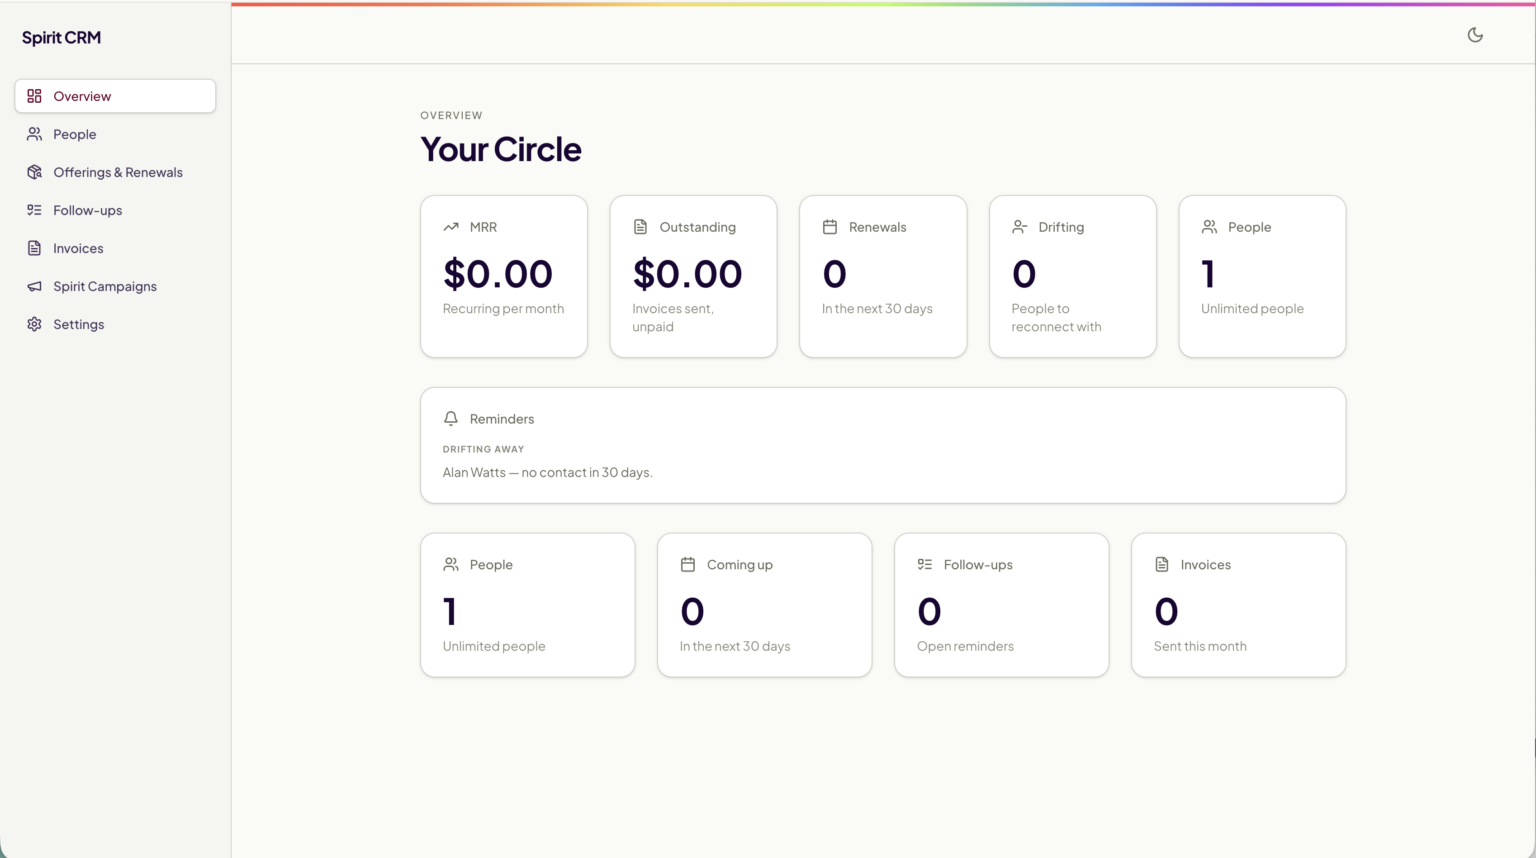Open the Follow-ups open reminders card

[x=1002, y=605]
